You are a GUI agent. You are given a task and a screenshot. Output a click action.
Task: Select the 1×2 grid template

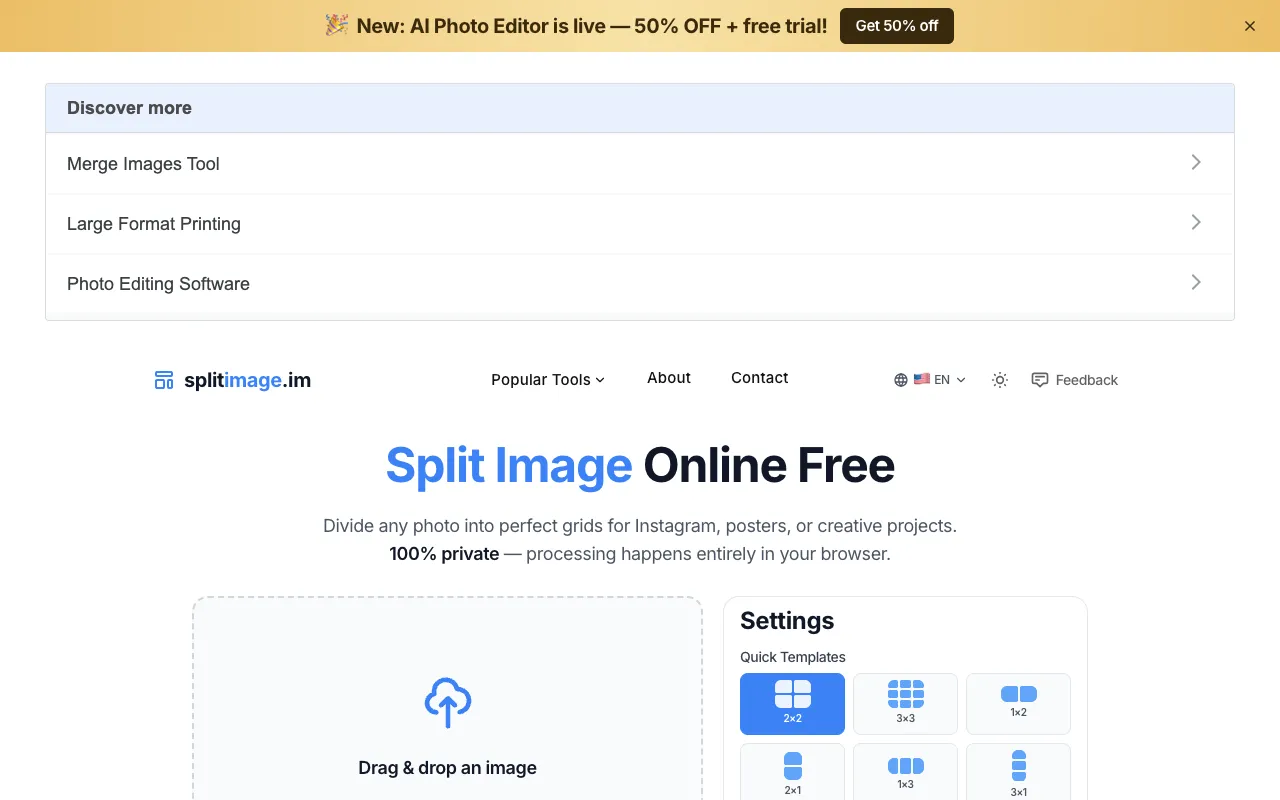1018,704
